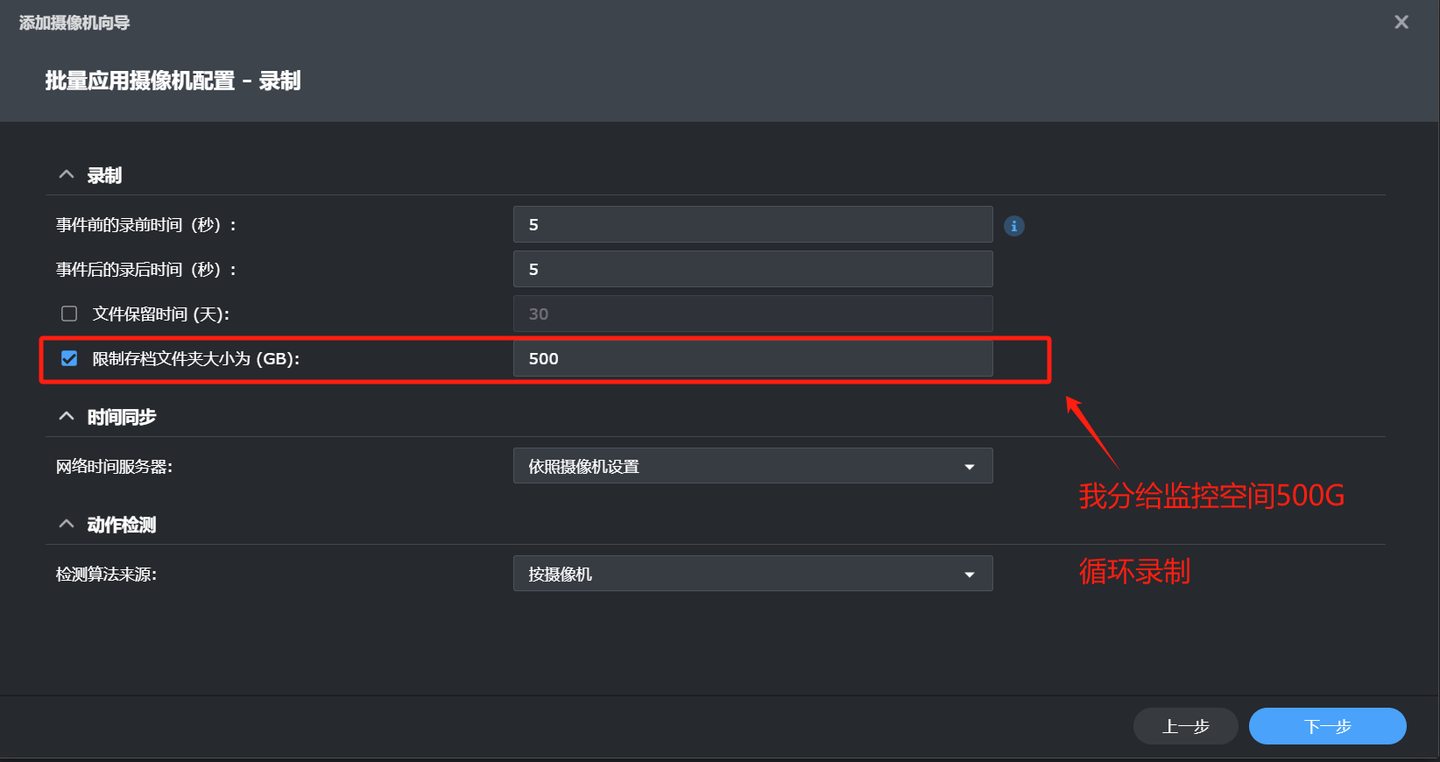Viewport: 1440px width, 762px height.
Task: Click the info icon beside pre-record time
Action: point(1014,226)
